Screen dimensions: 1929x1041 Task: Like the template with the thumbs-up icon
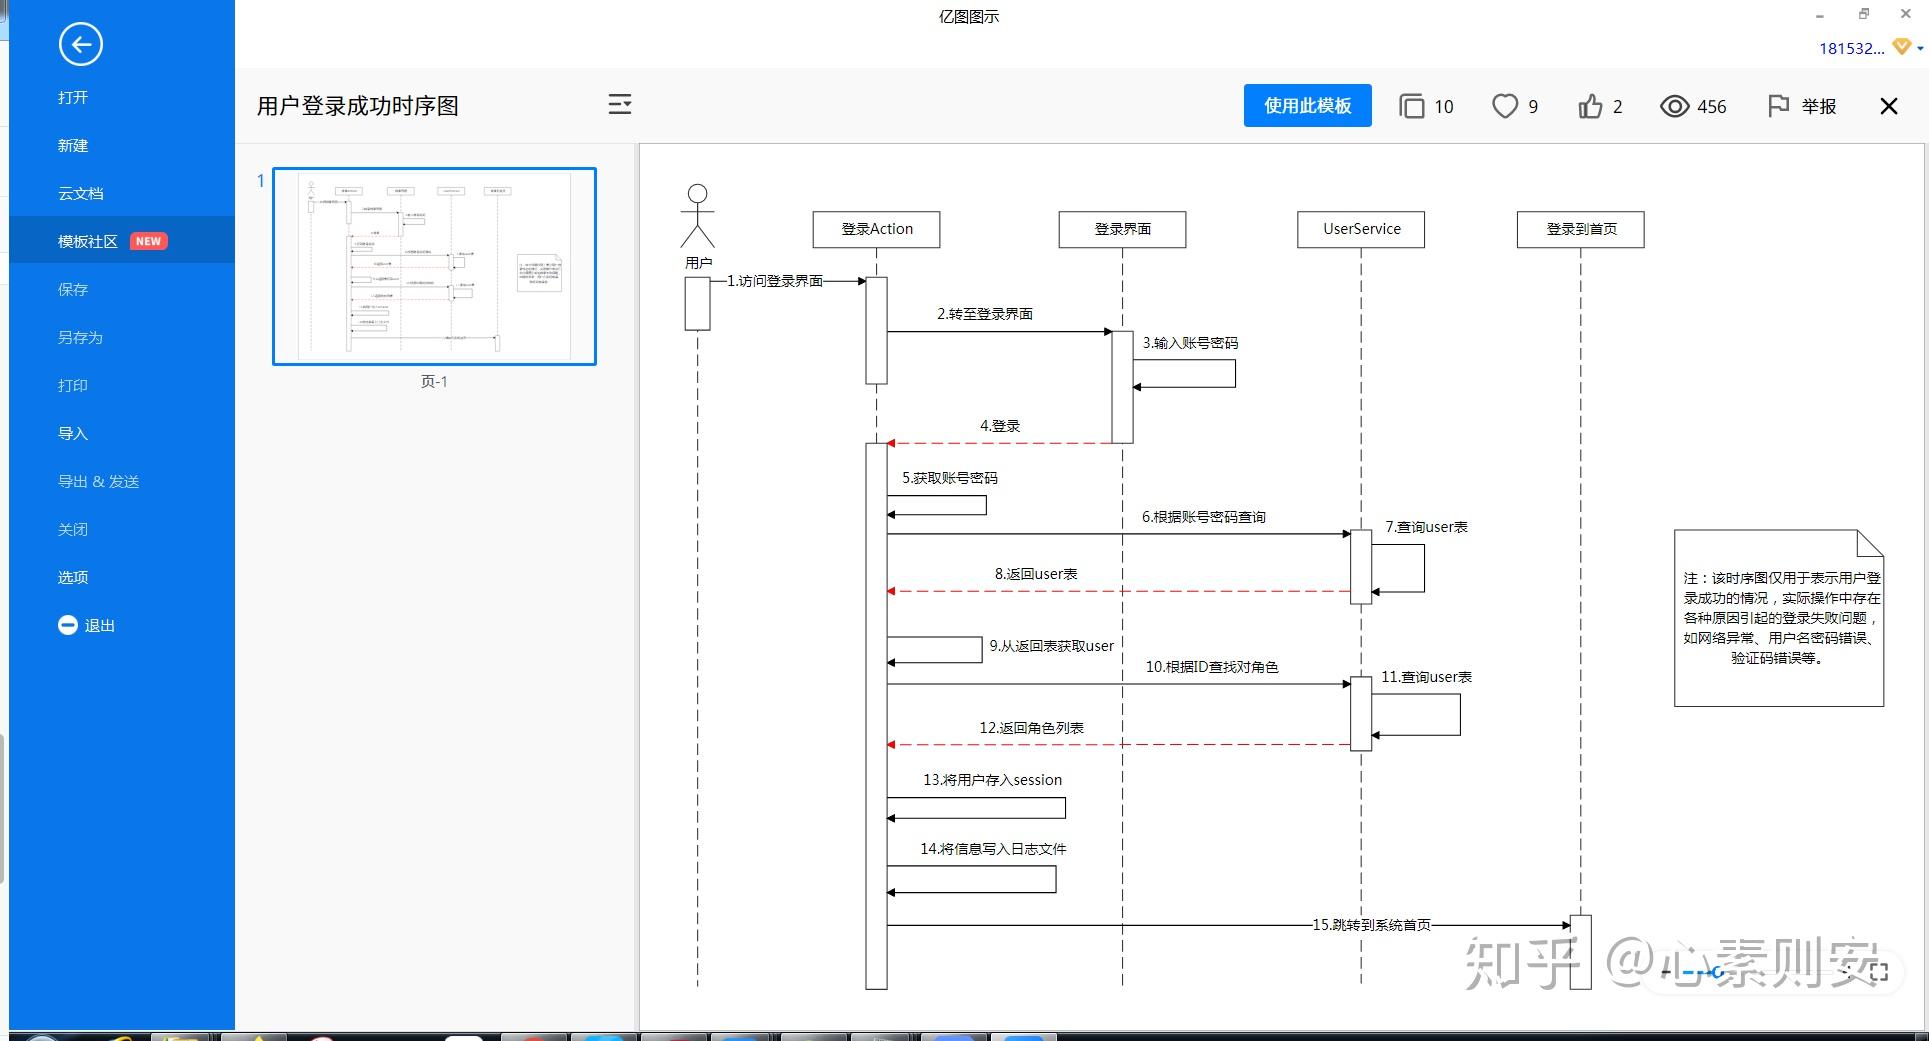pyautogui.click(x=1590, y=106)
